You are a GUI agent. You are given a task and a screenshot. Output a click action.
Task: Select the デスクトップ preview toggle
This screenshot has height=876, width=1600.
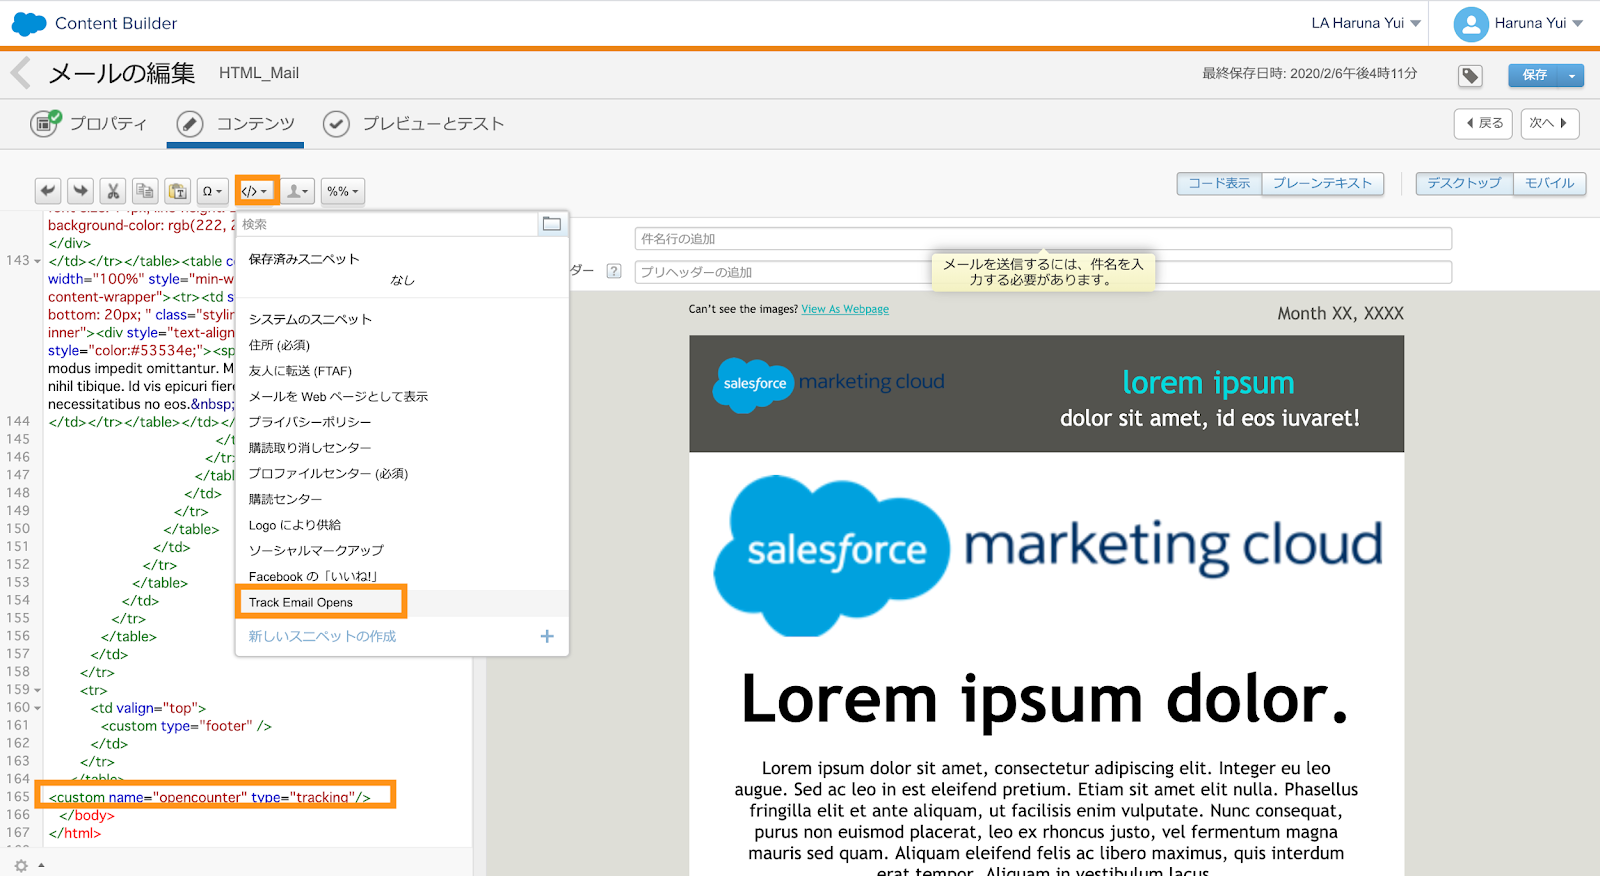point(1464,183)
